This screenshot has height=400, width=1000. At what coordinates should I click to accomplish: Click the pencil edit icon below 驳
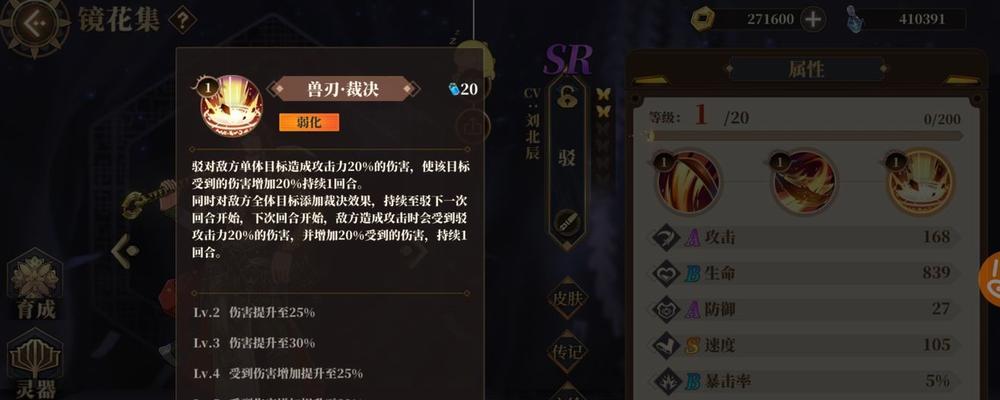[x=566, y=221]
